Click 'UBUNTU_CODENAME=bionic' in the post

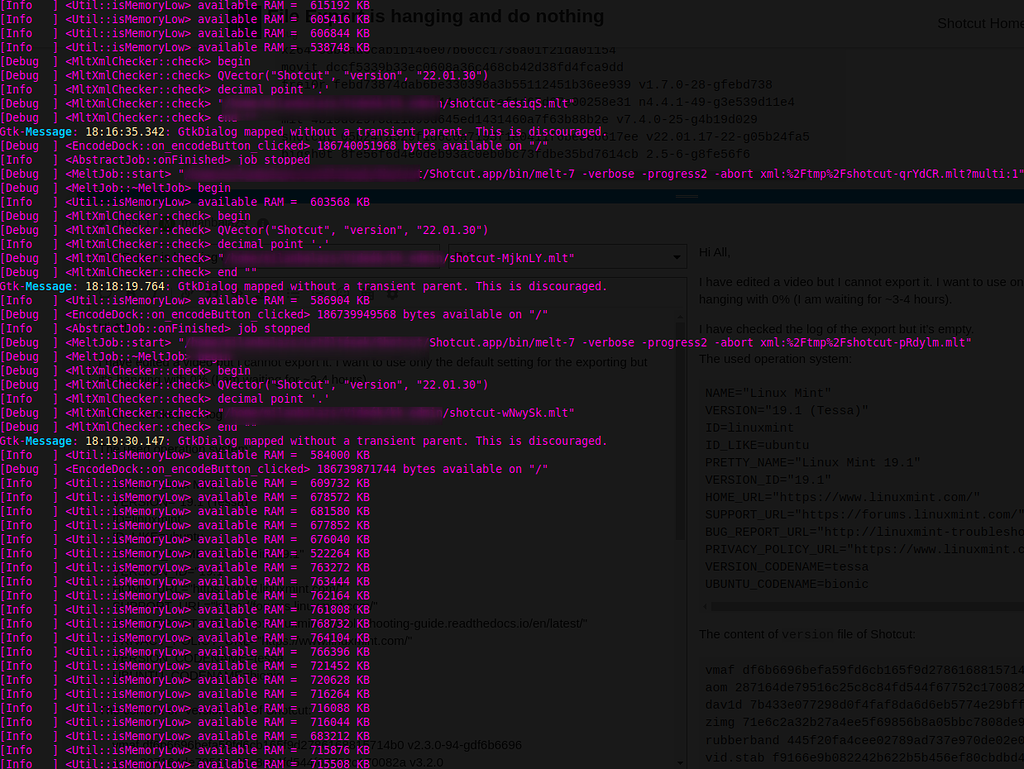[x=787, y=584]
